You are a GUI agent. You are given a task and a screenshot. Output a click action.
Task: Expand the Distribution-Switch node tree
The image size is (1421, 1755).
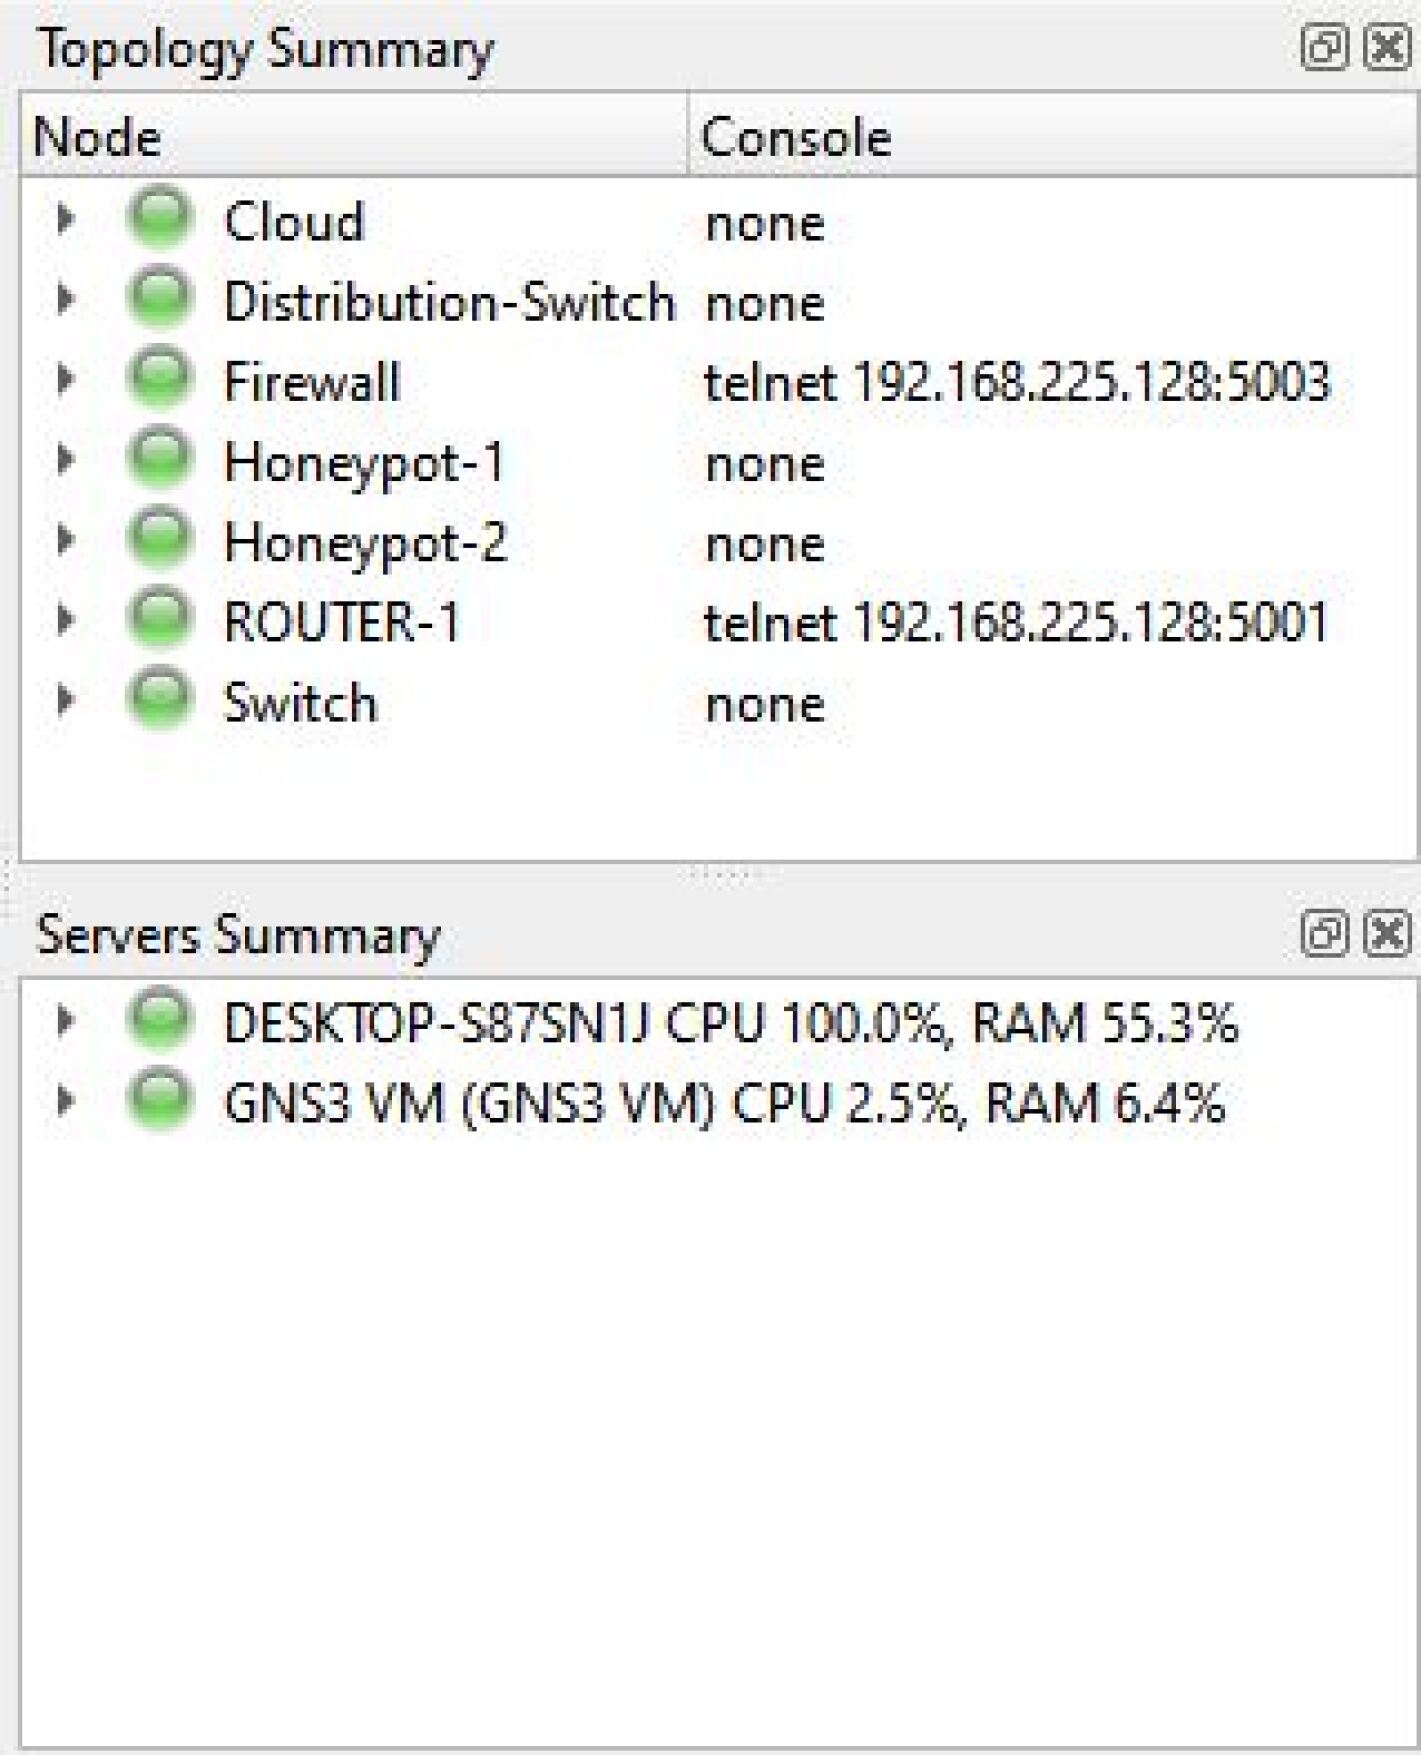pyautogui.click(x=66, y=298)
